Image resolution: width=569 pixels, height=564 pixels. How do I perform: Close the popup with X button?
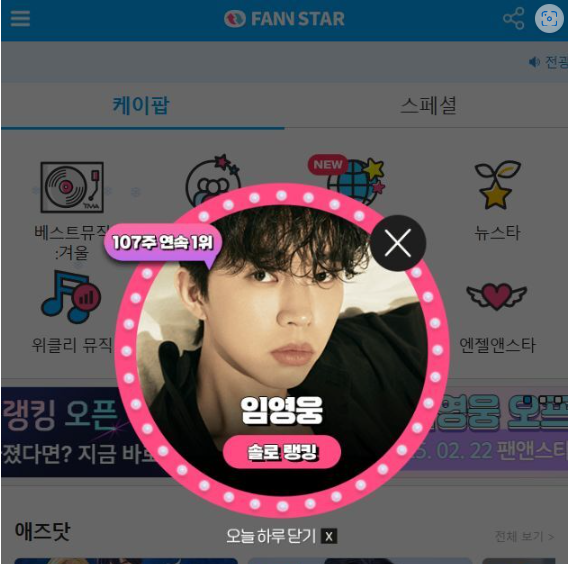[398, 243]
